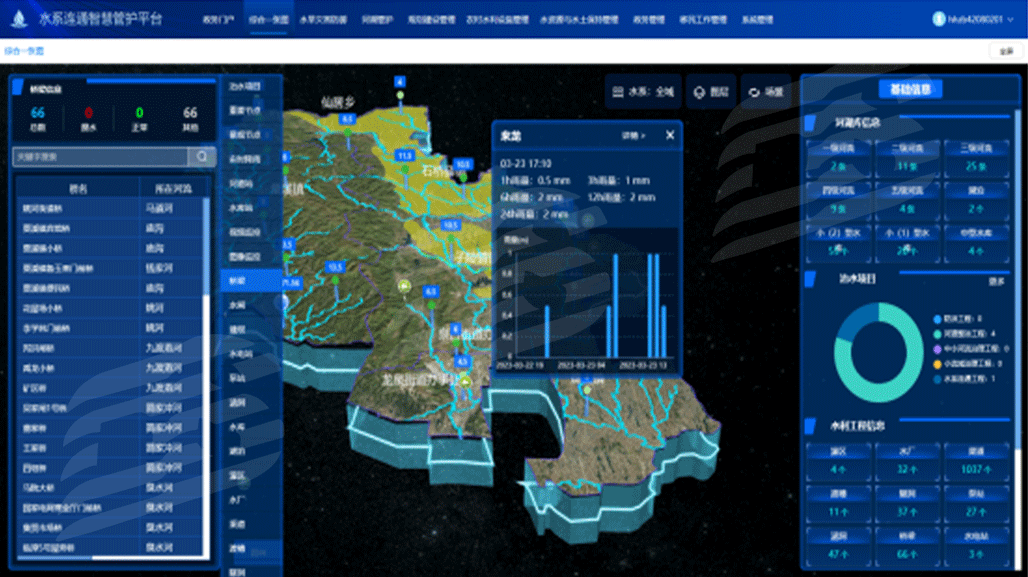
Task: Click the 11.3 rainfall marker on map
Action: pyautogui.click(x=405, y=156)
